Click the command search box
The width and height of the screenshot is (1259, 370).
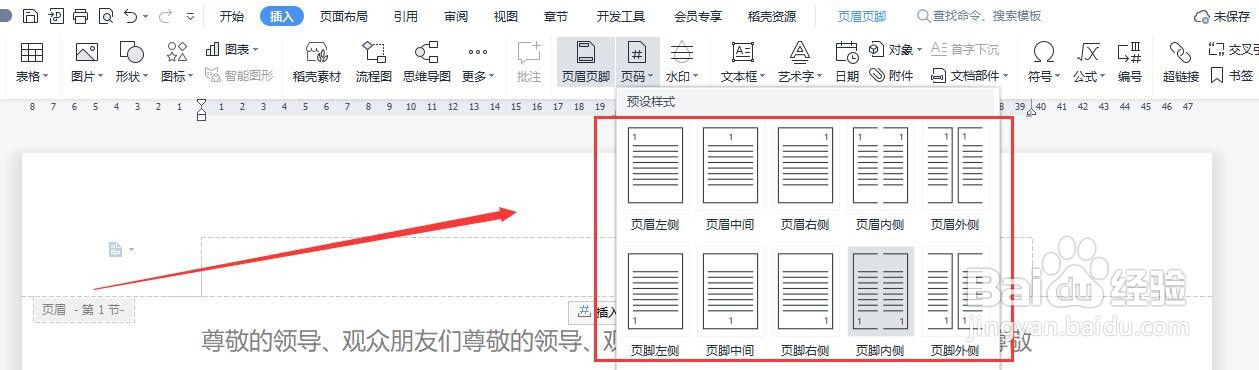click(x=980, y=16)
